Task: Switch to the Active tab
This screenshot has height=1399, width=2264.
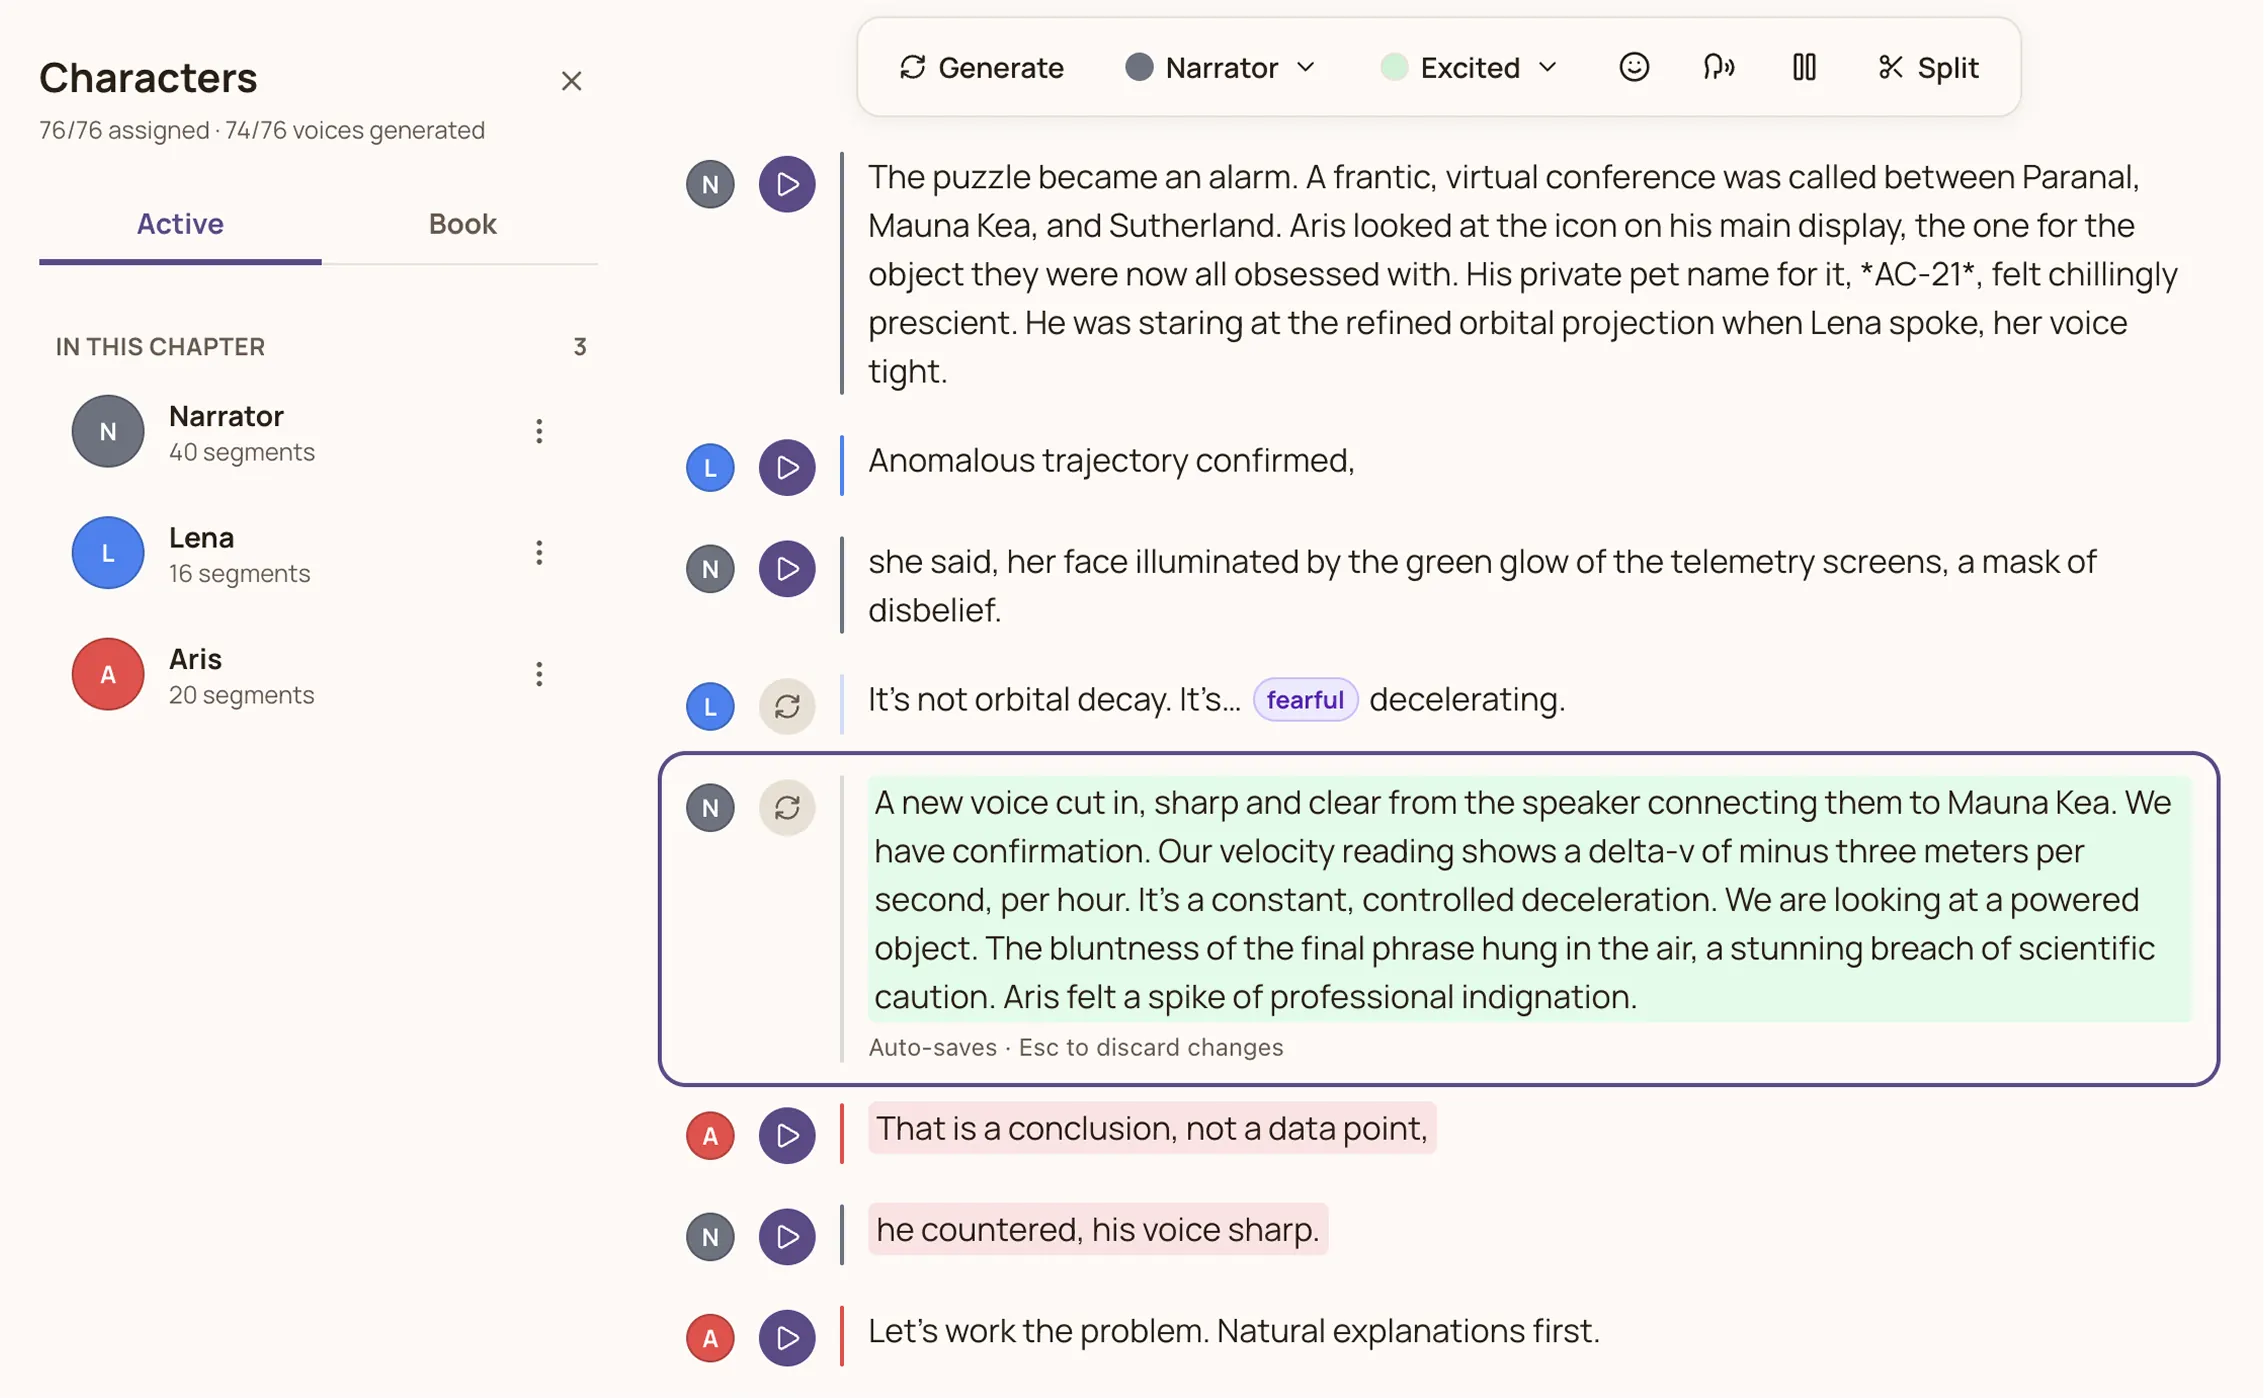Action: (x=180, y=224)
